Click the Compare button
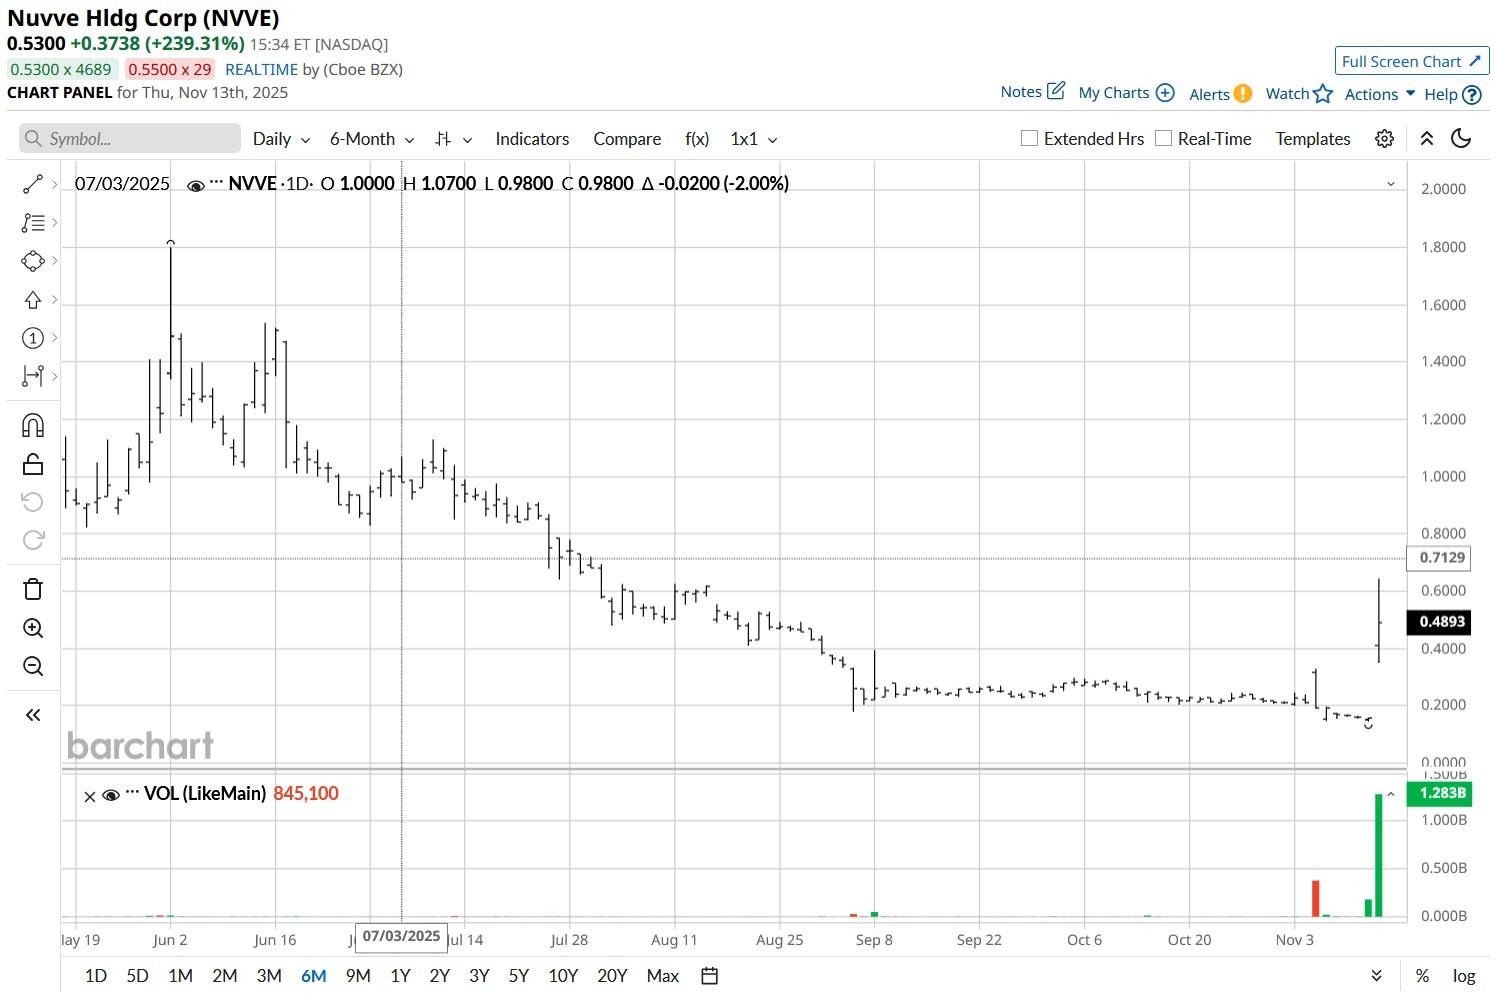Screen dimensions: 1495x994 [x=627, y=139]
